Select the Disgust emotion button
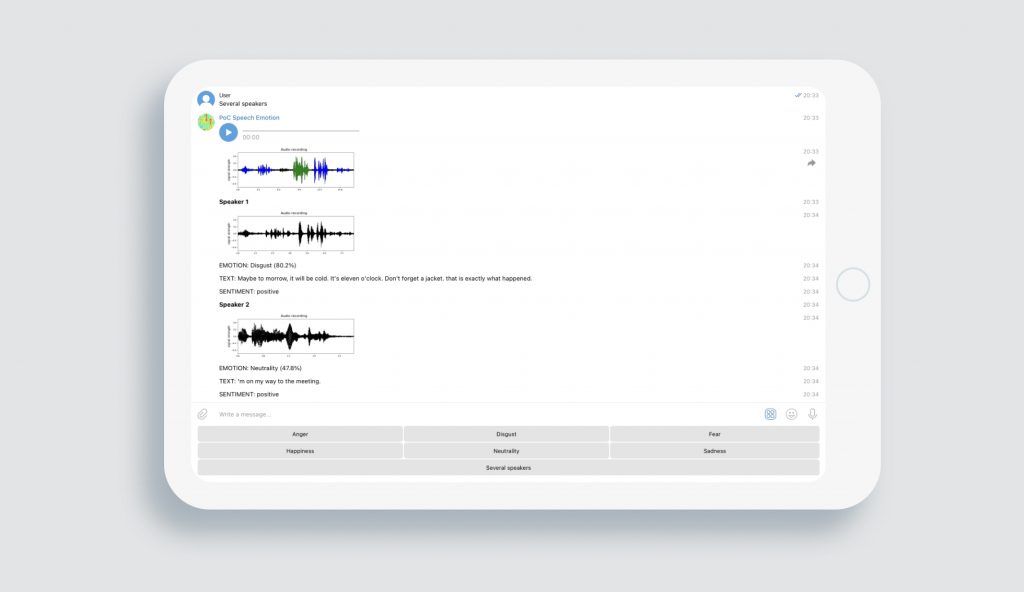1024x592 pixels. coord(506,433)
